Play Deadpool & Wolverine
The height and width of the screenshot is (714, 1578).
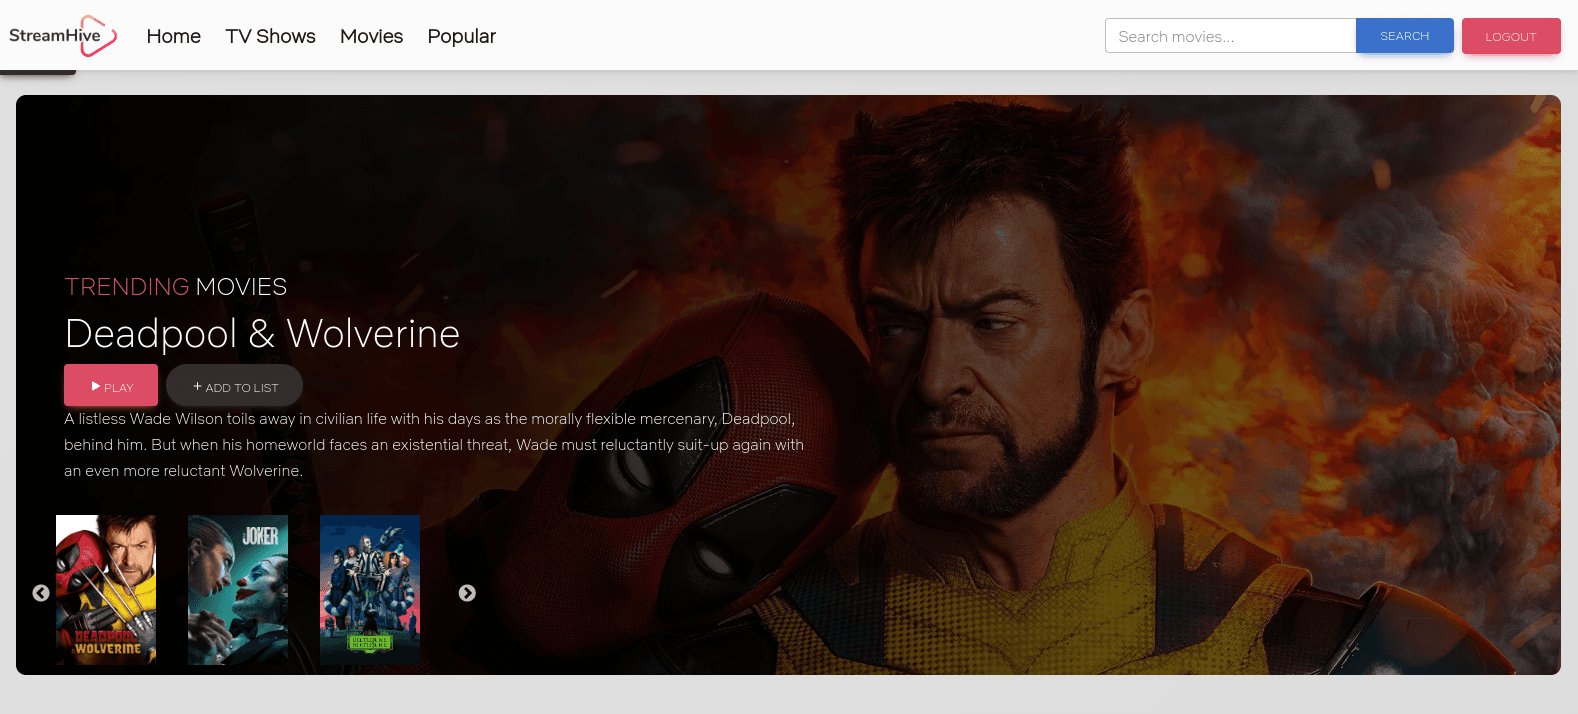click(x=111, y=385)
